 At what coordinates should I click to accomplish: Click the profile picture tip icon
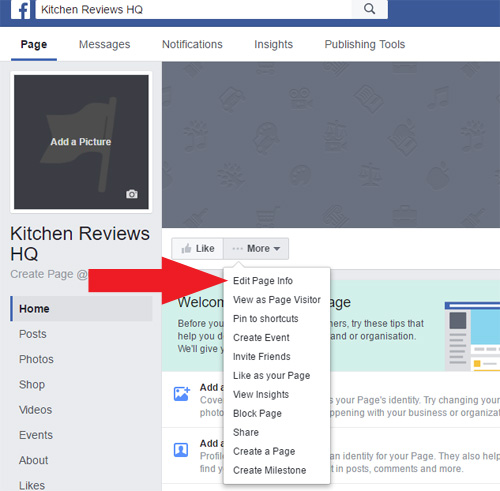[181, 450]
